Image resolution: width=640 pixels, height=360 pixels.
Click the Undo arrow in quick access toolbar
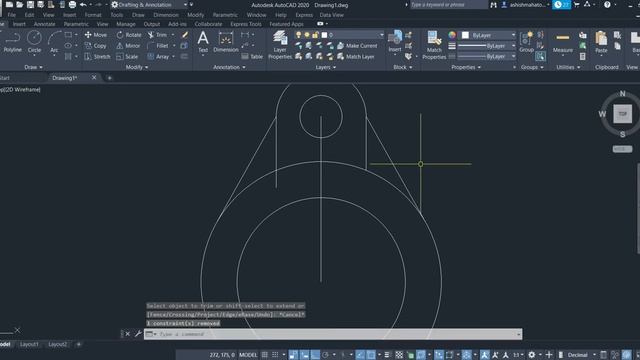(83, 5)
